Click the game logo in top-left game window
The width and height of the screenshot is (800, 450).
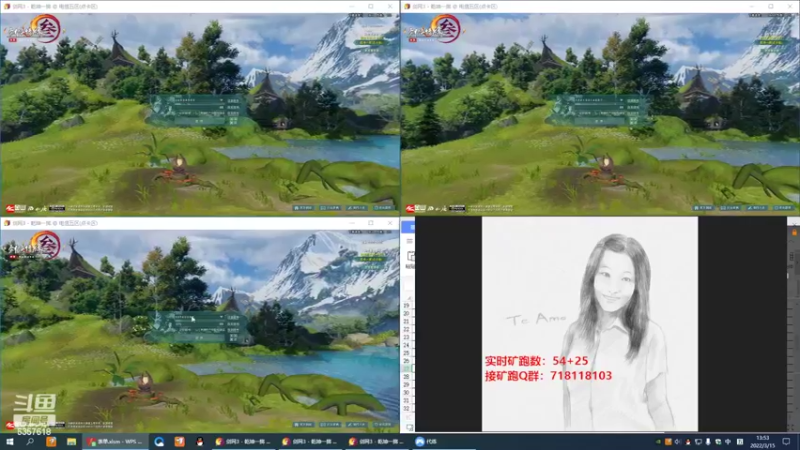[34, 29]
